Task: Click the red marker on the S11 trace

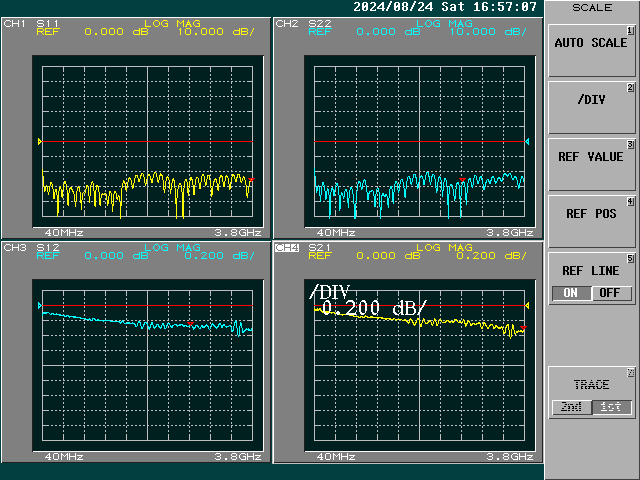Action: (252, 179)
